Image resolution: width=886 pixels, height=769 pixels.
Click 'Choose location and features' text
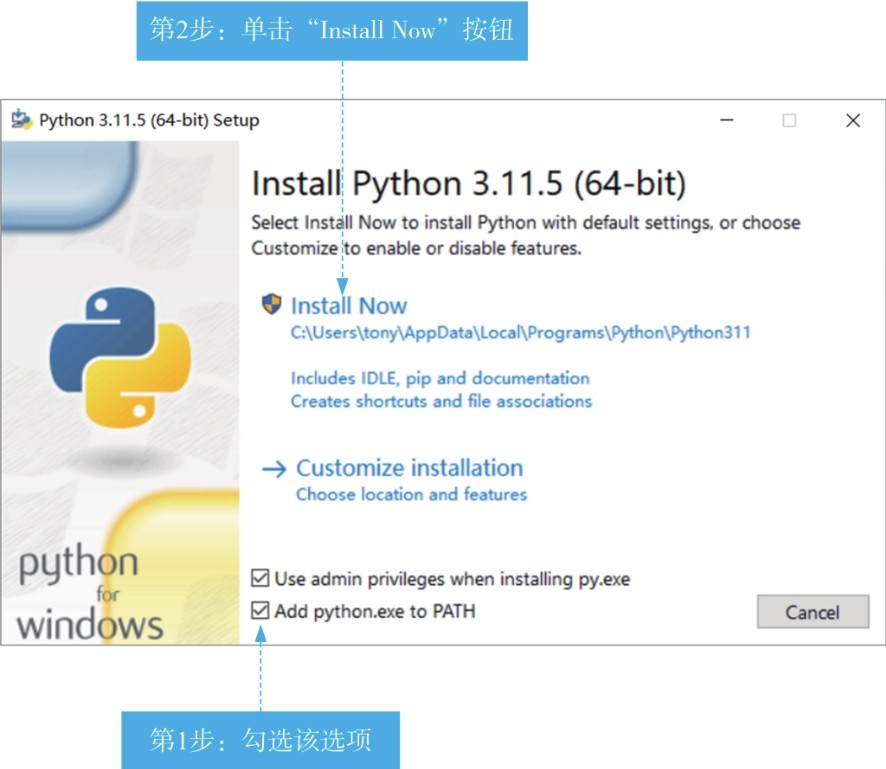411,494
